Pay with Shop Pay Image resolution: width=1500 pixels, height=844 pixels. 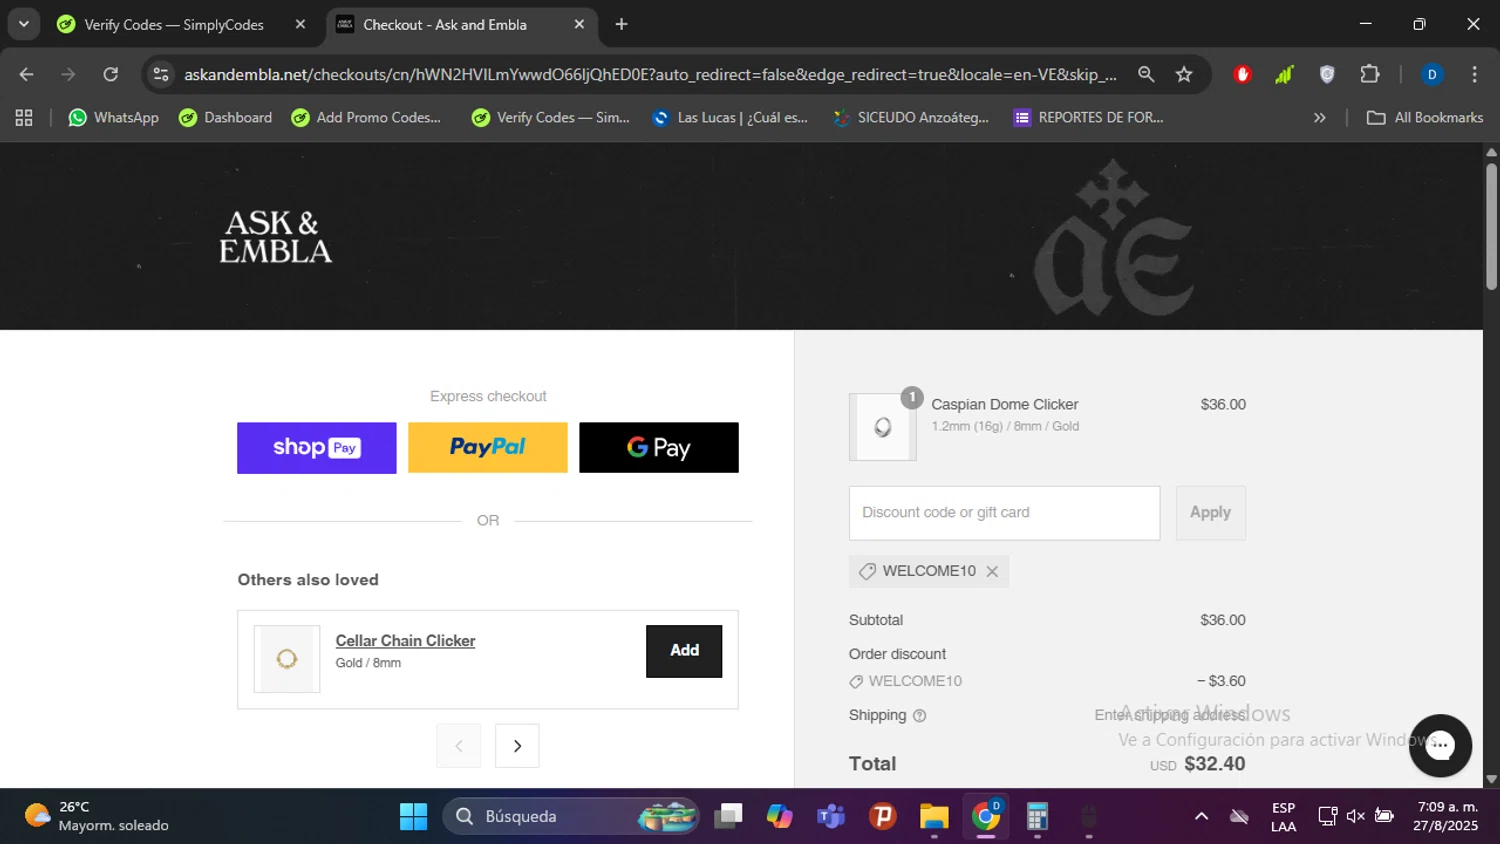(316, 447)
